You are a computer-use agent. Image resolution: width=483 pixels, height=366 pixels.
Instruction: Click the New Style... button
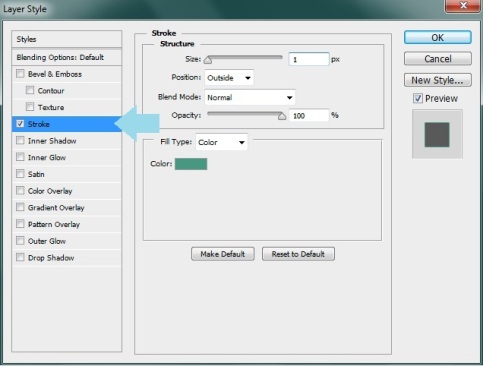[x=438, y=80]
